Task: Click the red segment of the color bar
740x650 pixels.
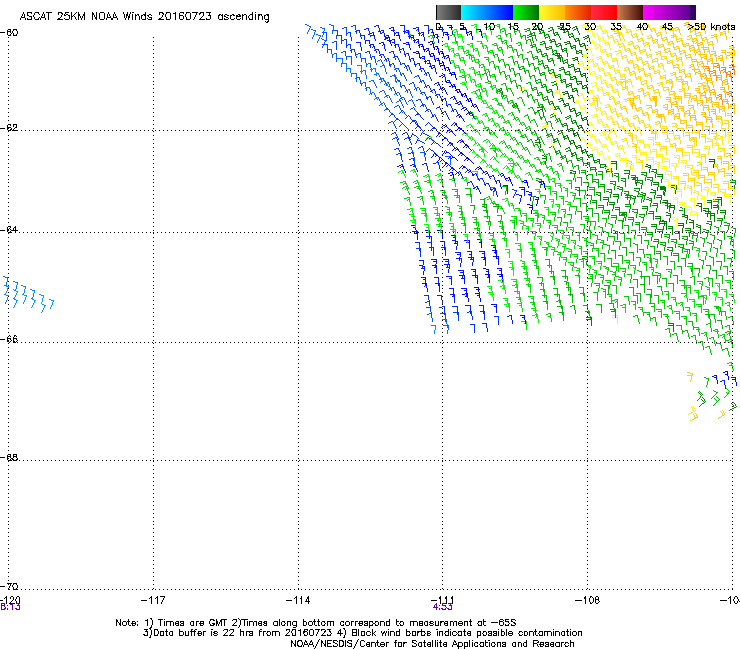Action: pos(604,12)
